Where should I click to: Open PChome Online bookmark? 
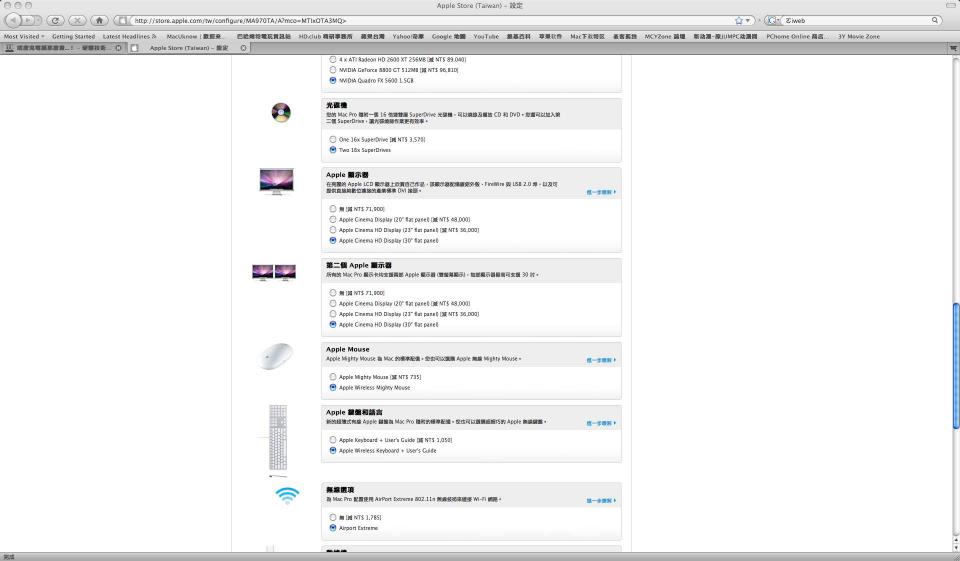pyautogui.click(x=797, y=36)
